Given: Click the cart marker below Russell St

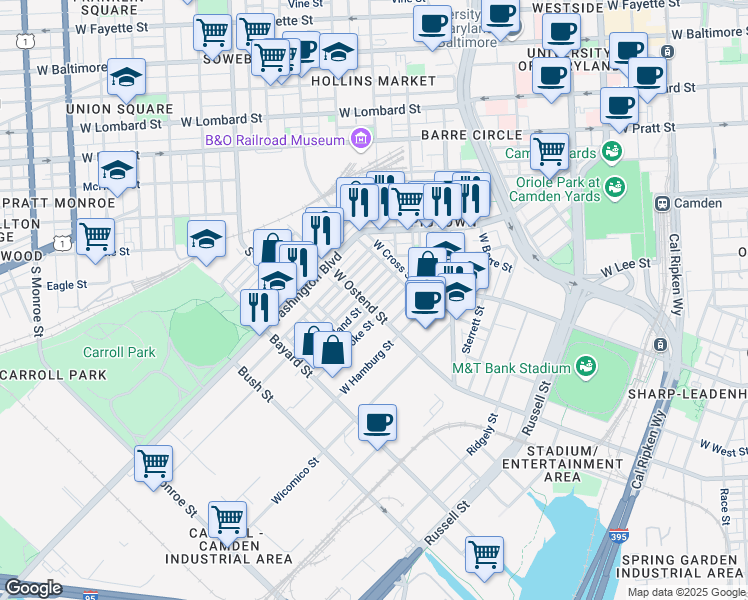Looking at the screenshot, I should (x=484, y=557).
